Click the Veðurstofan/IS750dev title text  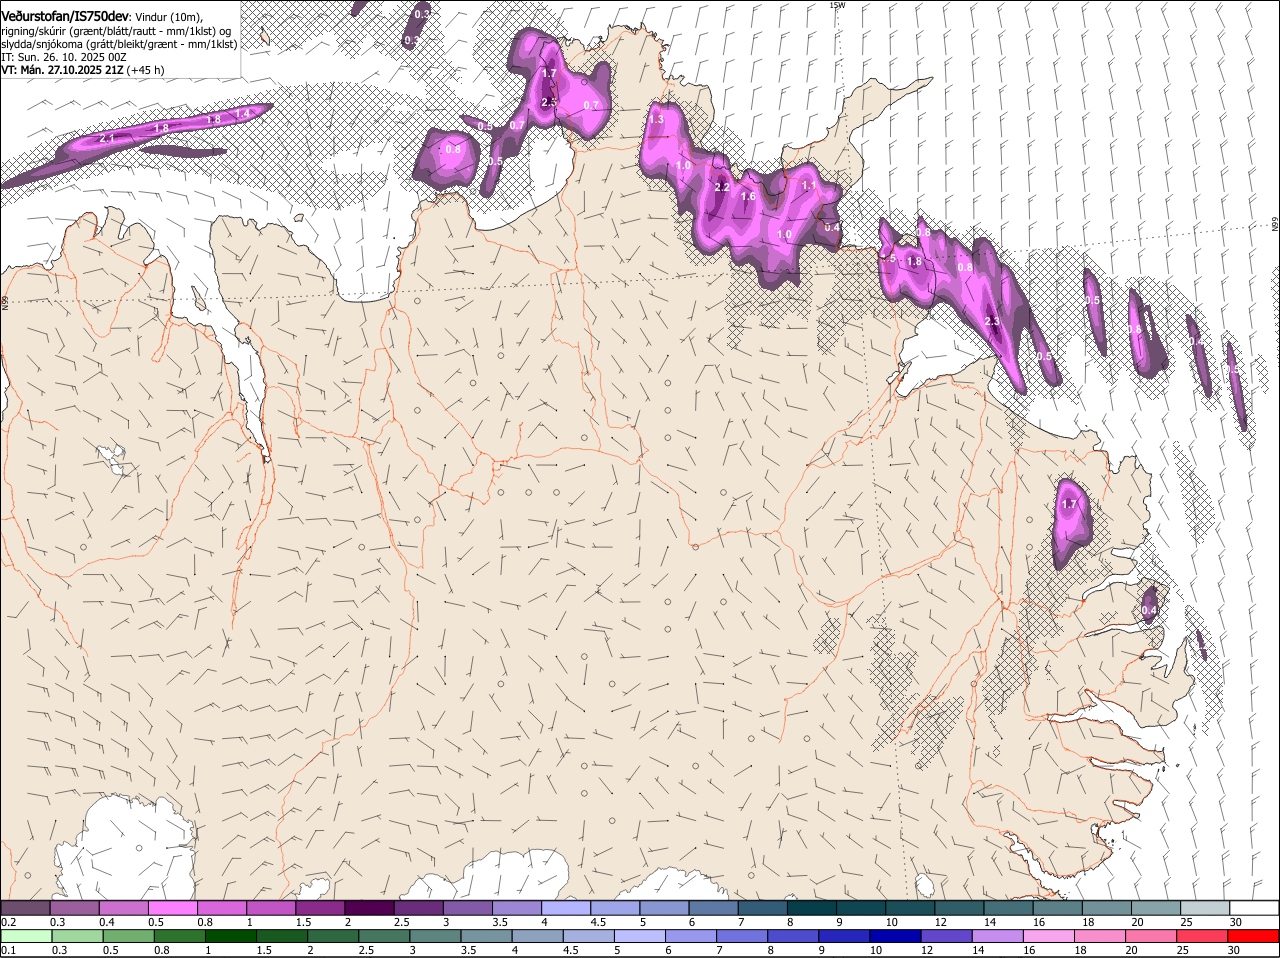tap(65, 17)
